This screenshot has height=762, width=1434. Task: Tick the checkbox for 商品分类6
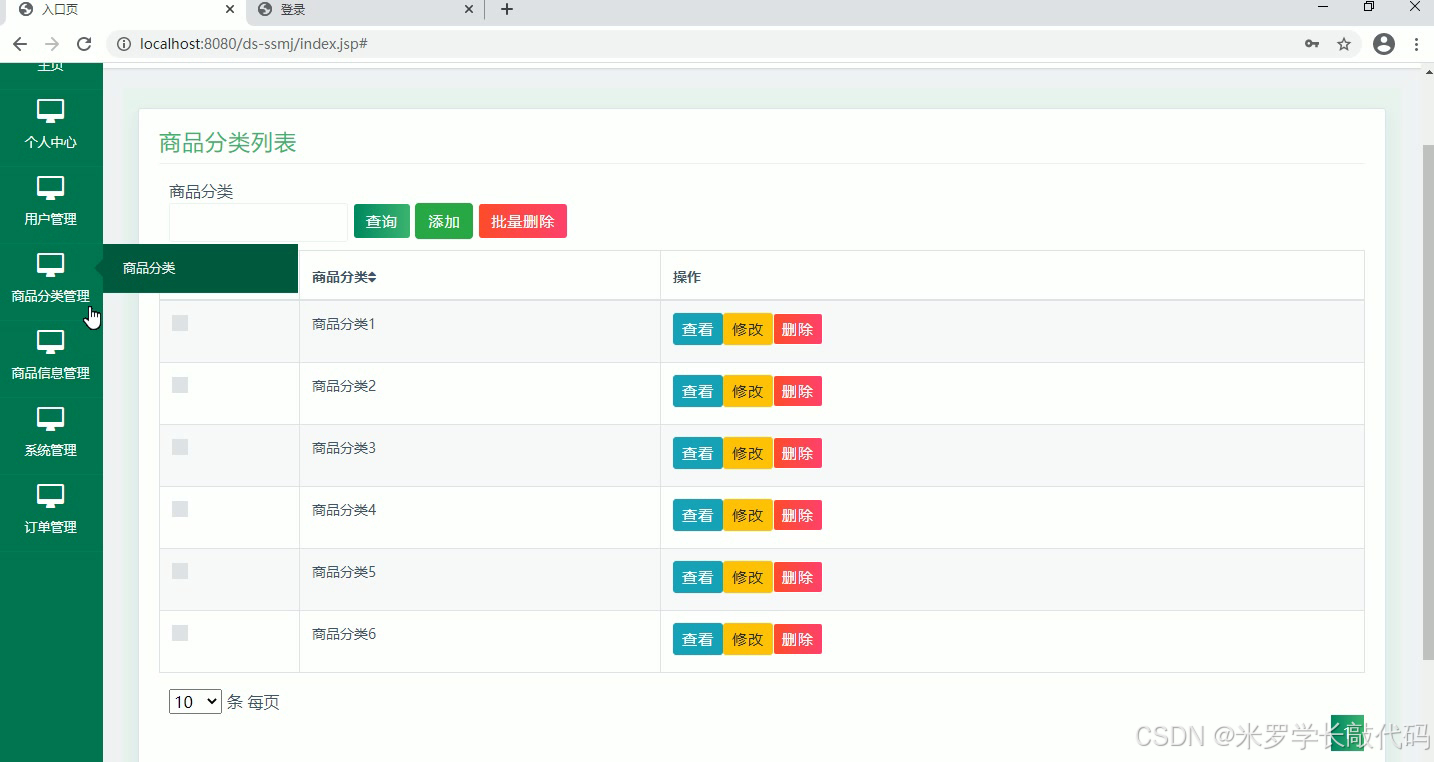(x=180, y=633)
